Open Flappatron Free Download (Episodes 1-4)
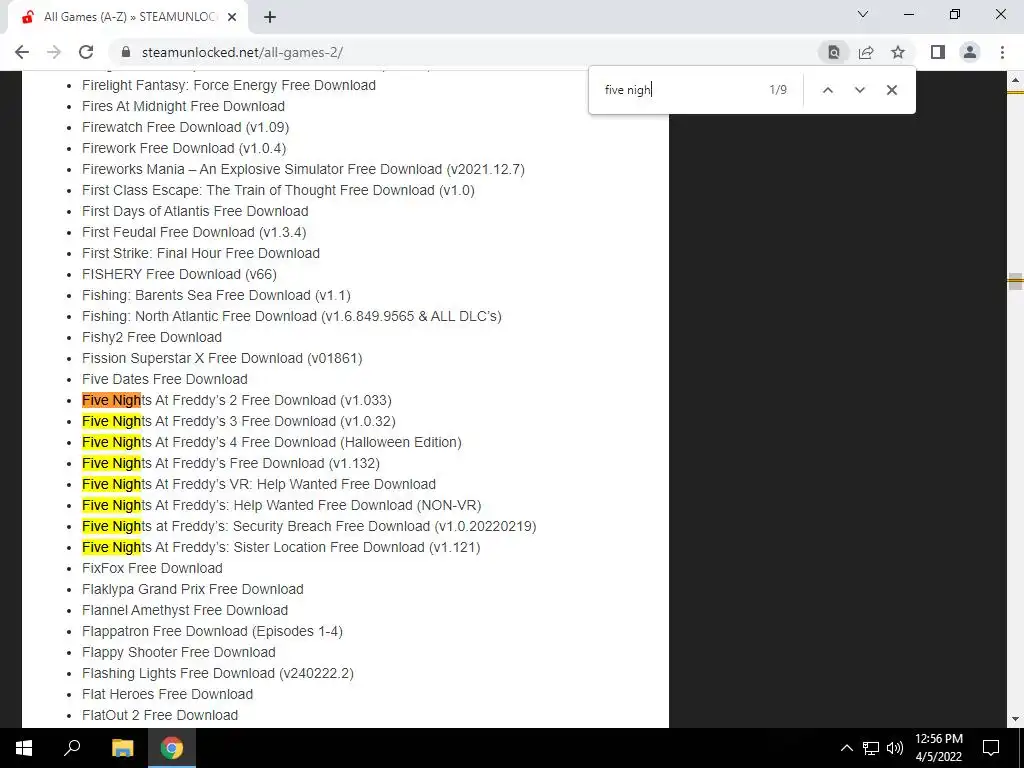This screenshot has width=1024, height=768. (x=212, y=631)
